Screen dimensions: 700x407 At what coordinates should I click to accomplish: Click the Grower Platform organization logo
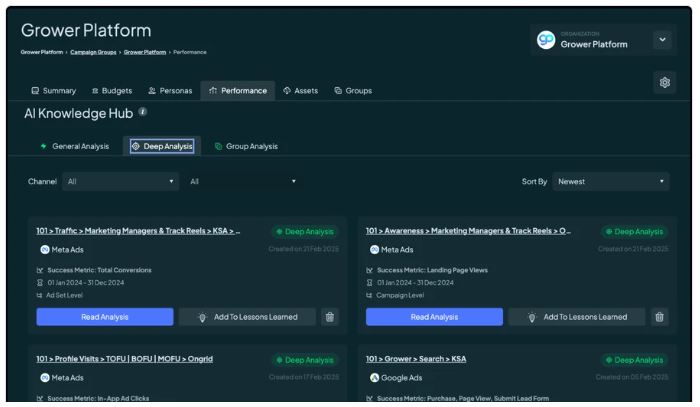coord(546,40)
